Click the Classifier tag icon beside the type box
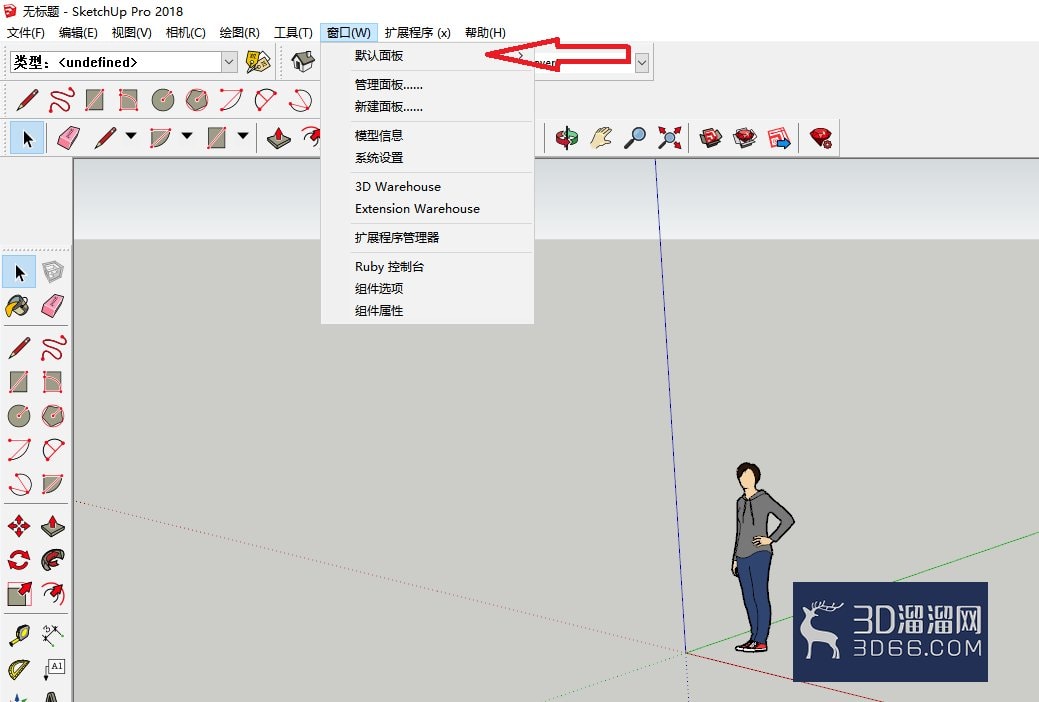The height and width of the screenshot is (702, 1039). pyautogui.click(x=258, y=62)
